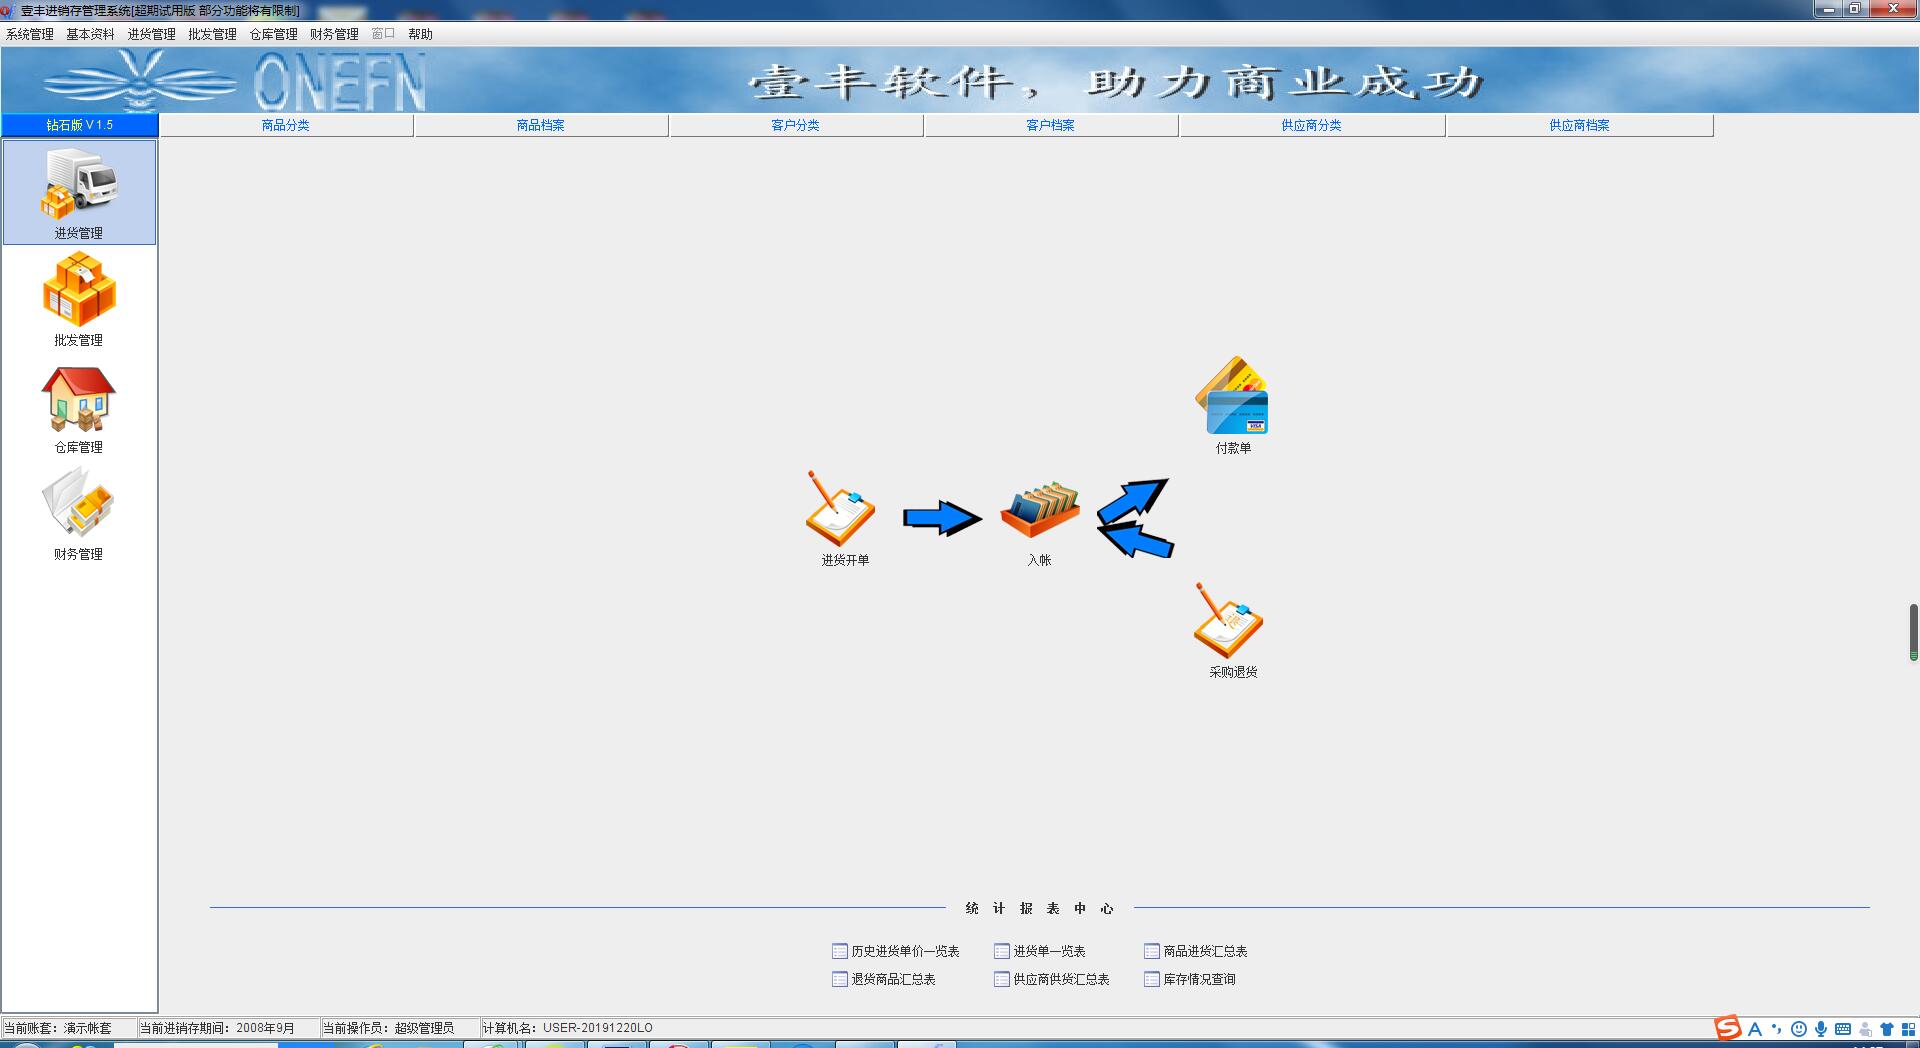The height and width of the screenshot is (1048, 1920).
Task: Click the 计算机名: USER-20191220LO status entry
Action: 567,1028
